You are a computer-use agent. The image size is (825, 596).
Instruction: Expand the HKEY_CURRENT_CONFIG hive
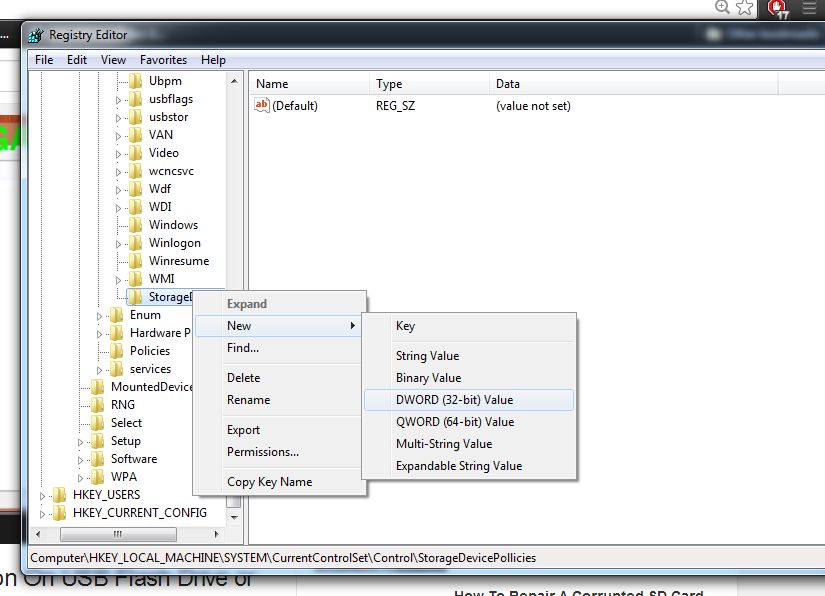tap(43, 514)
